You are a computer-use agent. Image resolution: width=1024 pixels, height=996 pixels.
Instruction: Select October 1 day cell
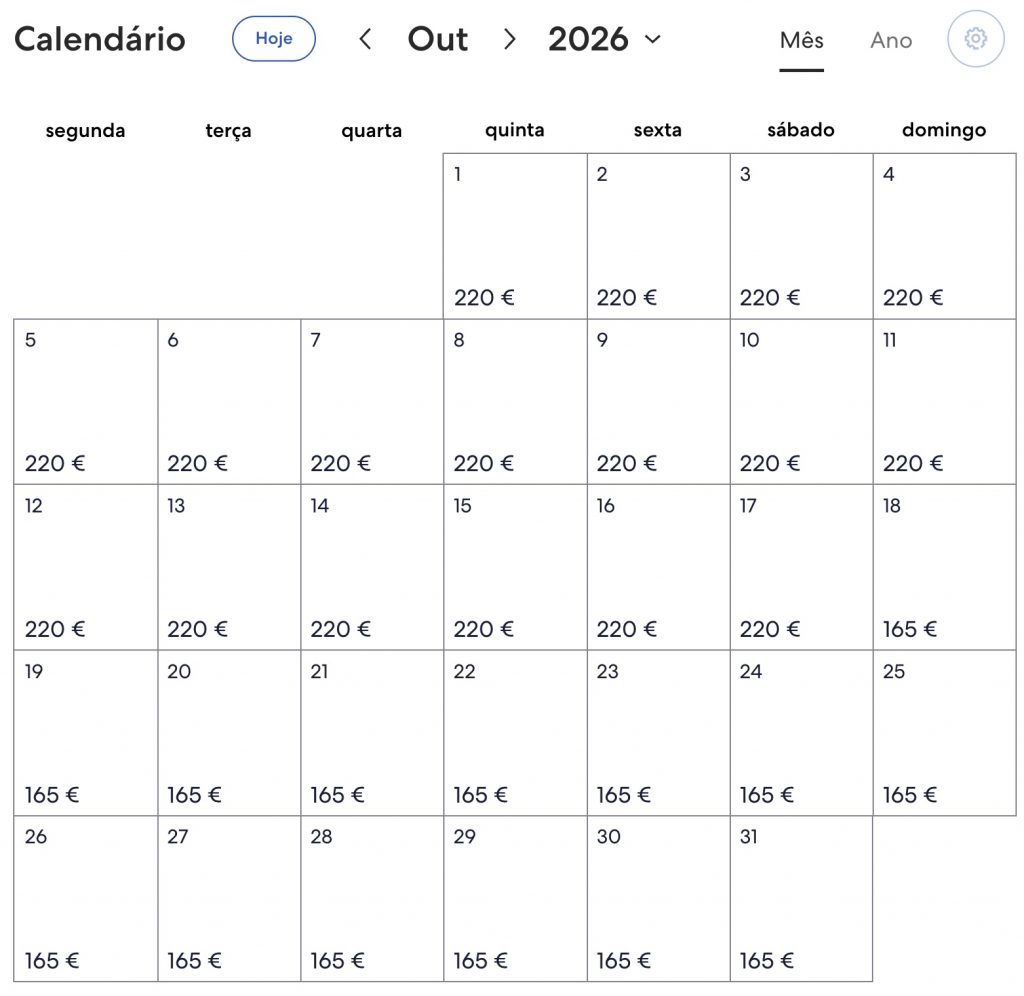(x=515, y=236)
